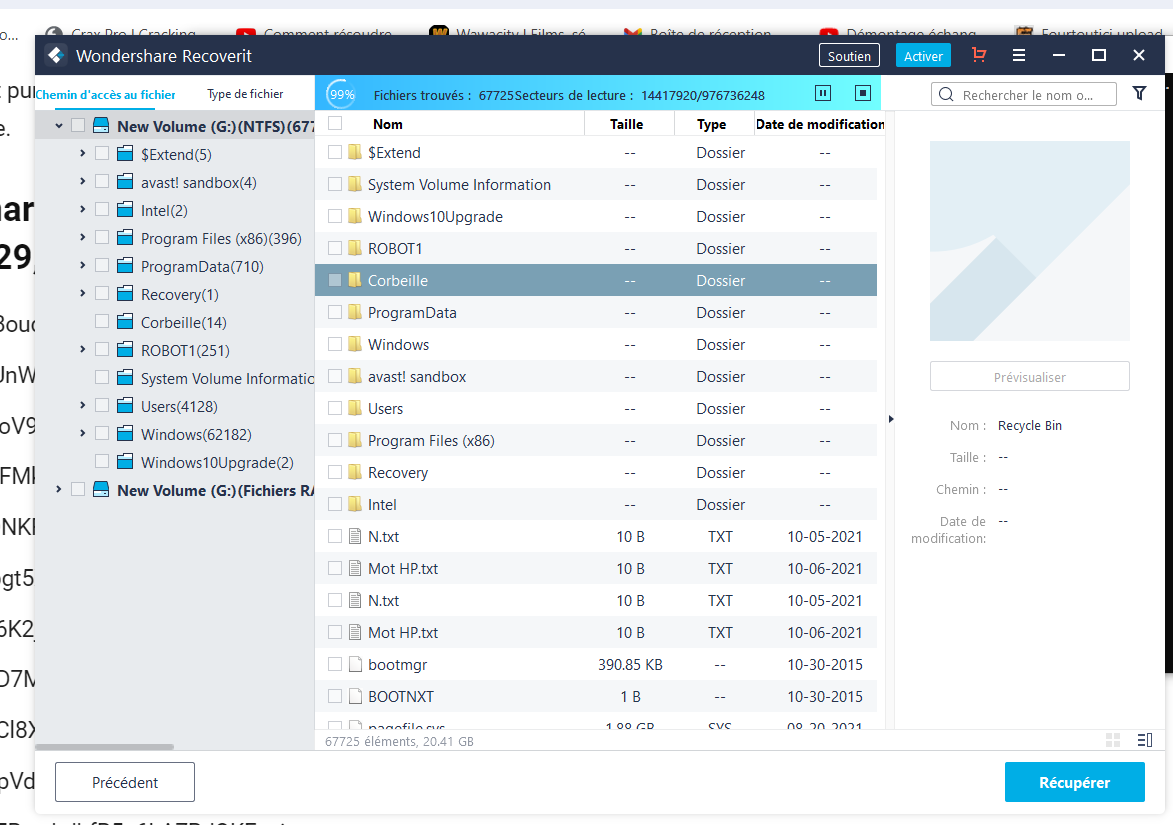Check the ROBOT1 folder checkbox in list
This screenshot has height=825, width=1173.
point(334,248)
